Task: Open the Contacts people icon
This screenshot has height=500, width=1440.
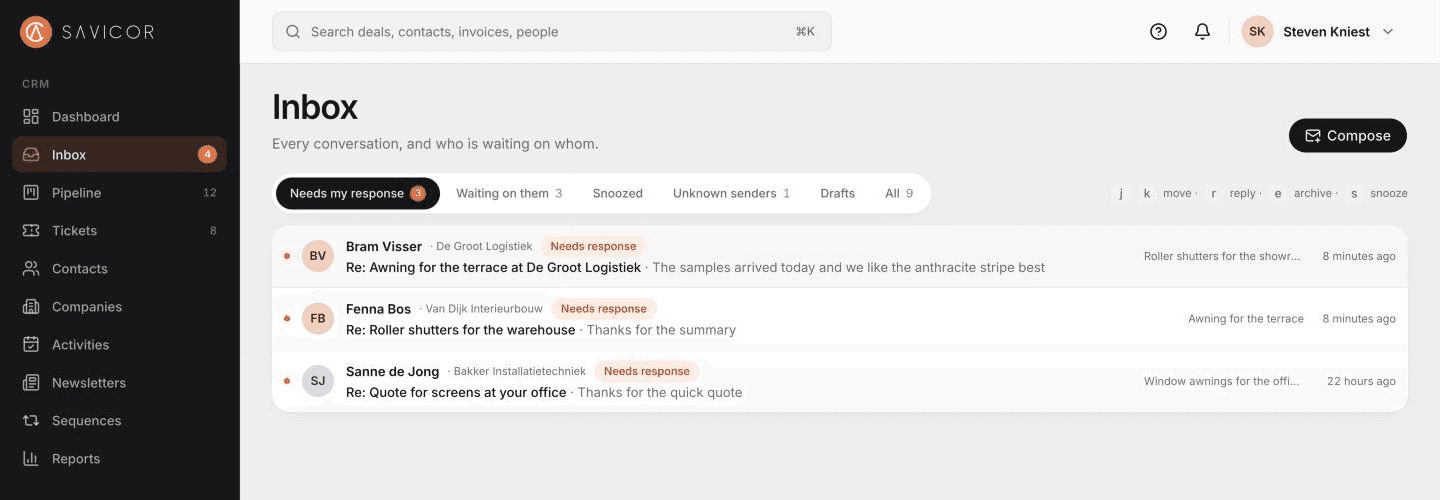Action: [x=31, y=269]
